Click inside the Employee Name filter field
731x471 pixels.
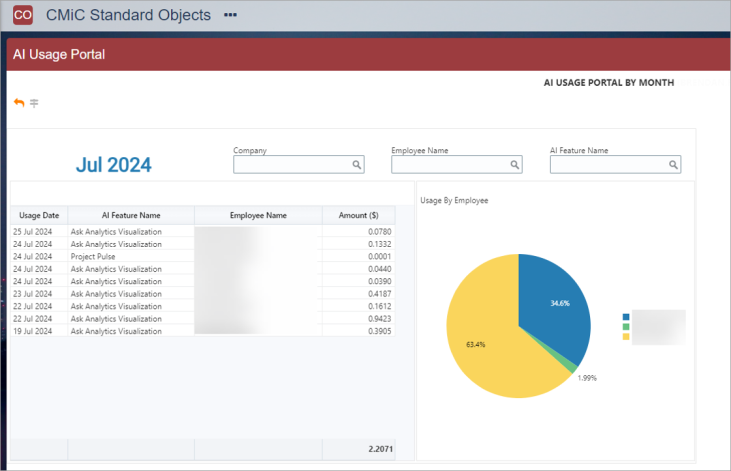pos(457,165)
